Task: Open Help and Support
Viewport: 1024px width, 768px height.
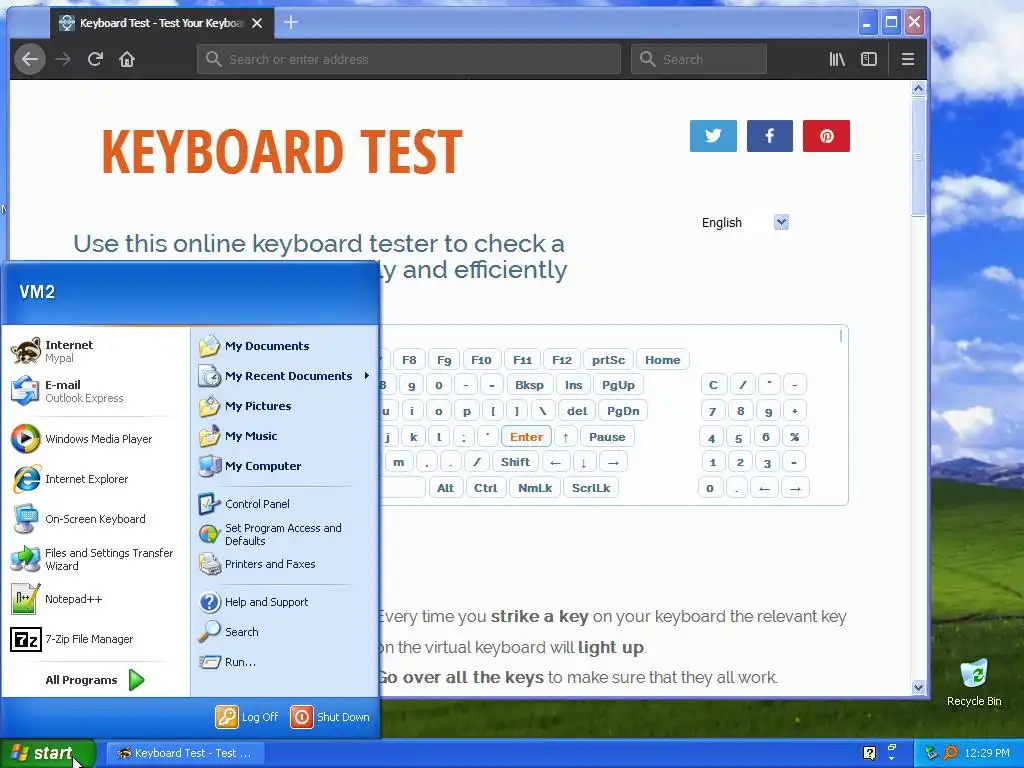Action: [255, 601]
